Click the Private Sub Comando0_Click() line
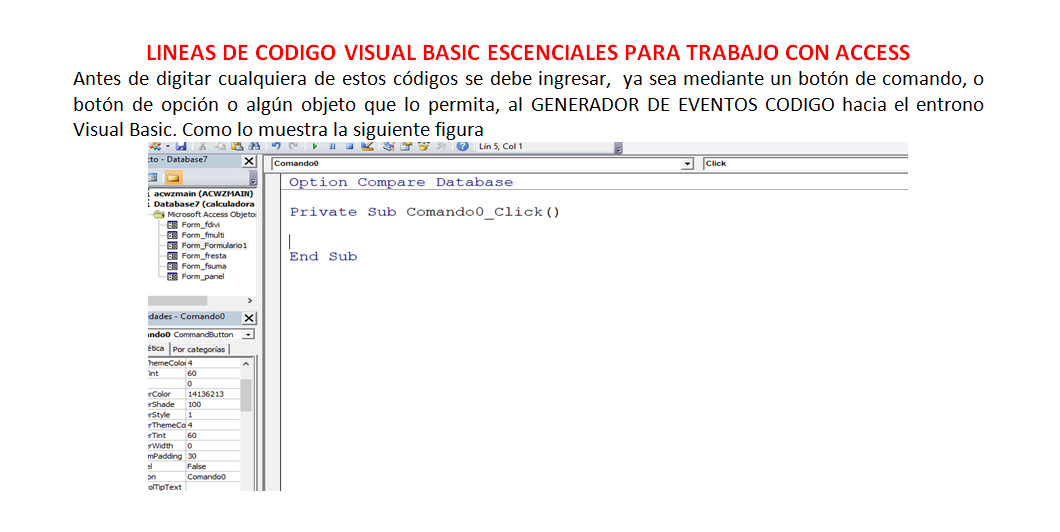1060x532 pixels. coord(425,212)
